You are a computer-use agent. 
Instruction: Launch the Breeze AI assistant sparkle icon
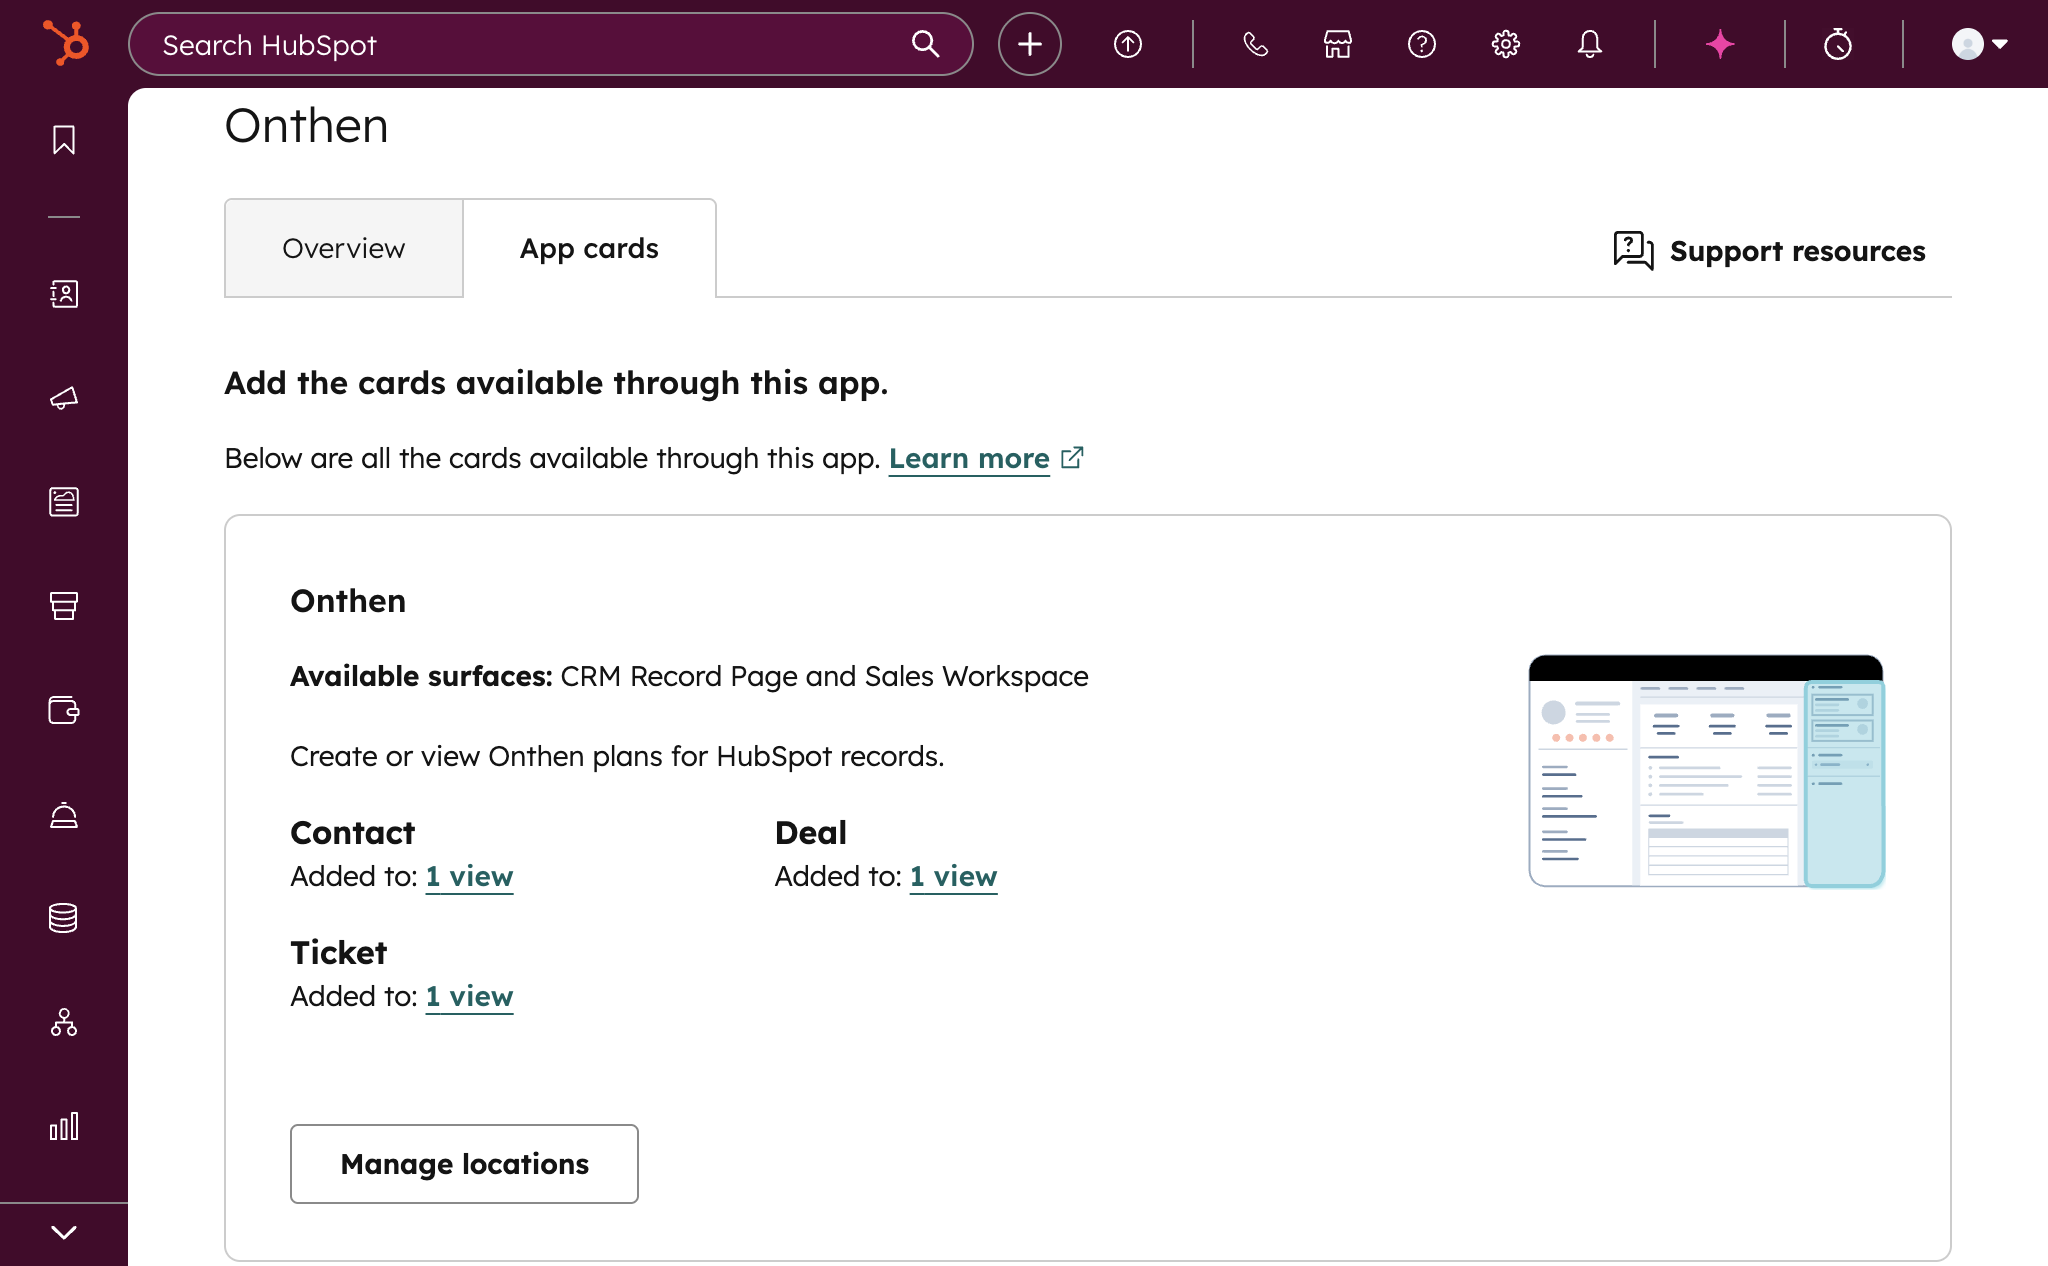1720,44
